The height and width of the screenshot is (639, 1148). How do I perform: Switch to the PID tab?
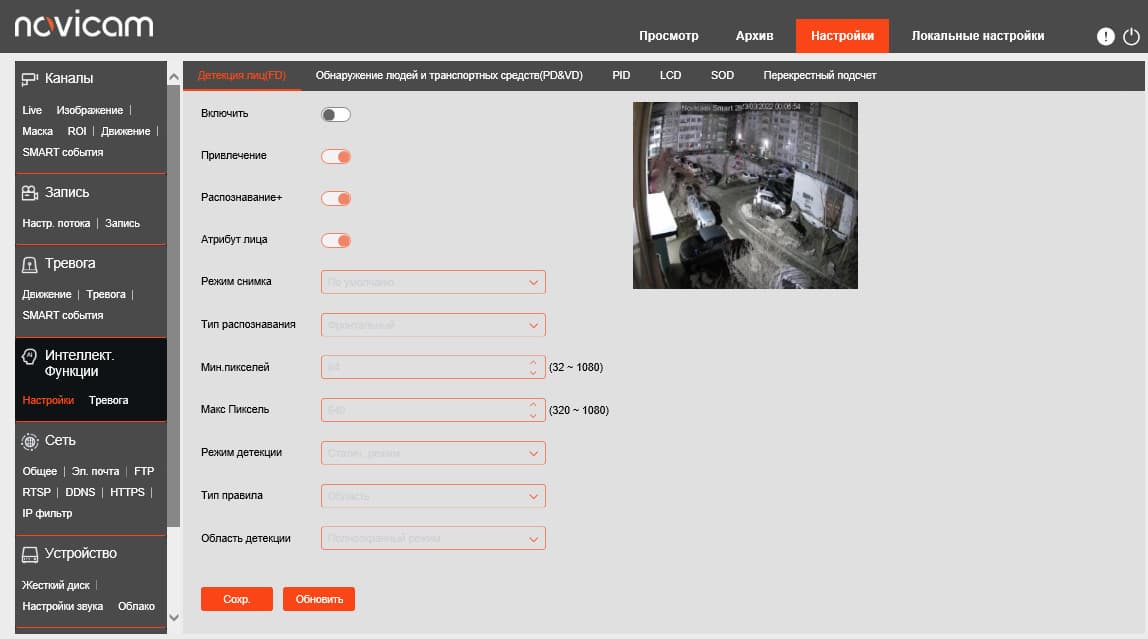[x=621, y=75]
